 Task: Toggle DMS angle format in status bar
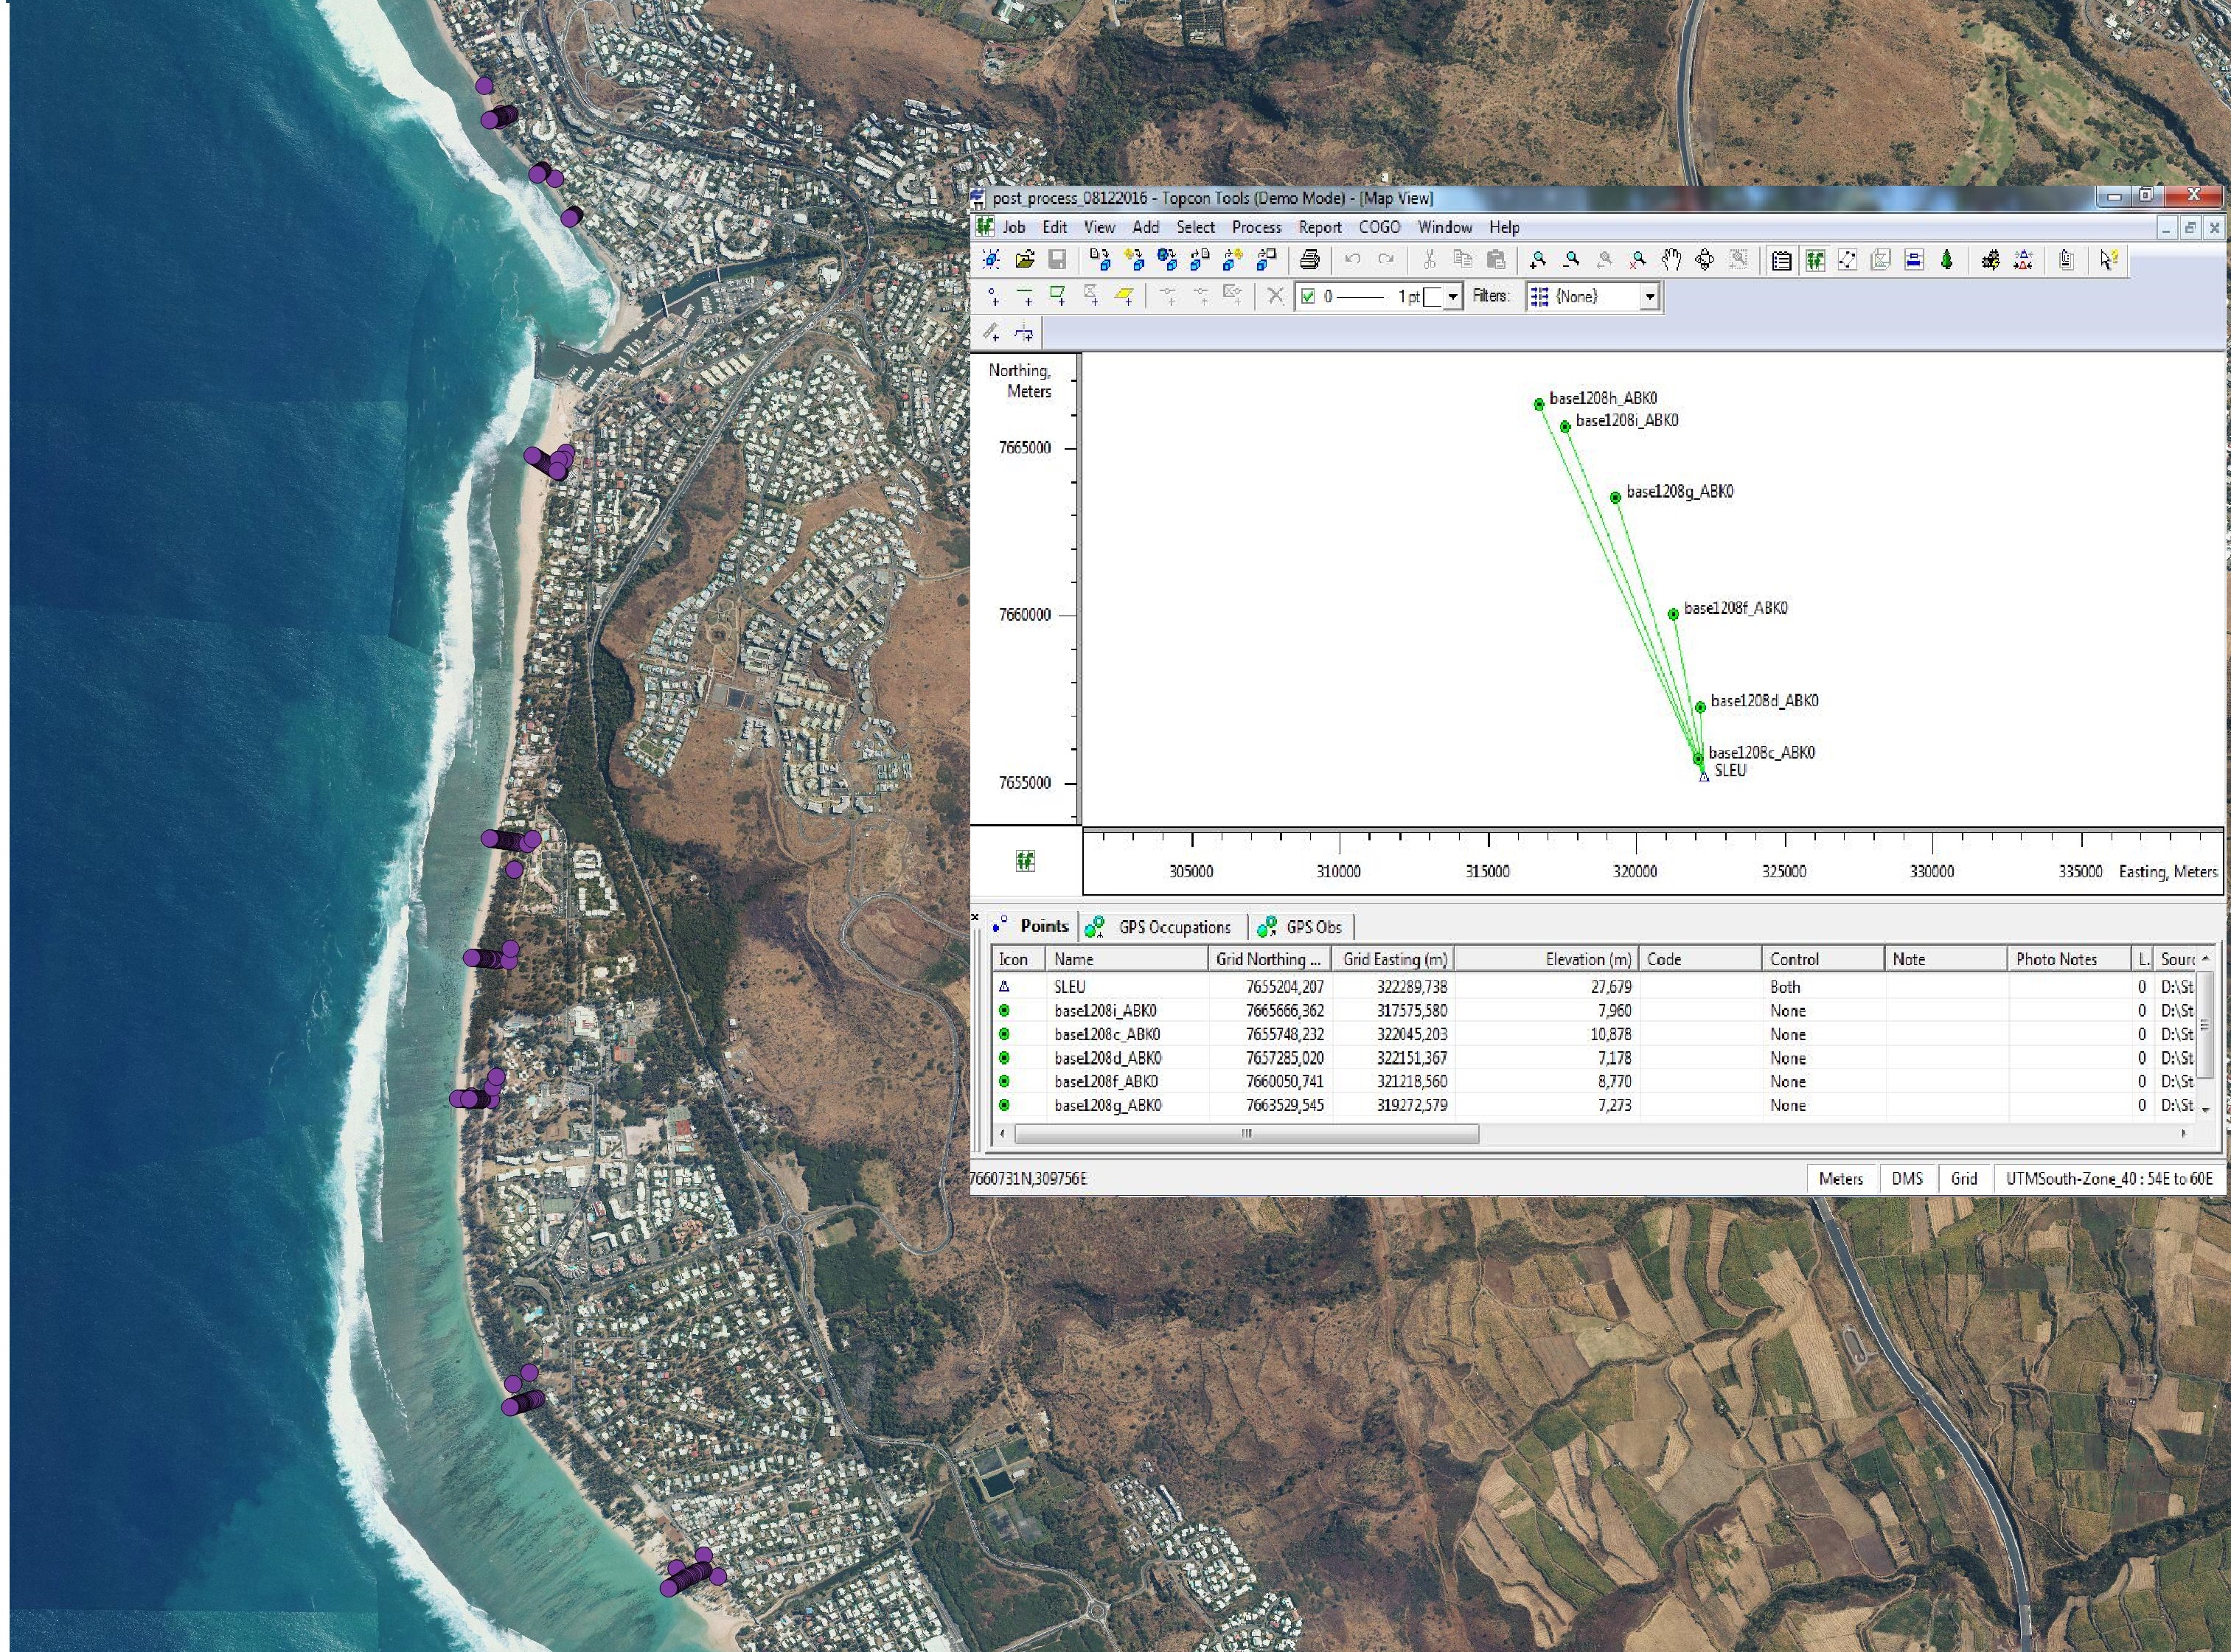(x=1906, y=1178)
